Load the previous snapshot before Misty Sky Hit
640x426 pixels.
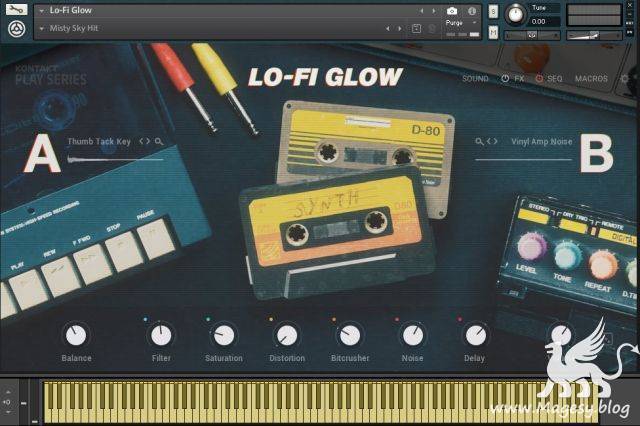point(388,29)
